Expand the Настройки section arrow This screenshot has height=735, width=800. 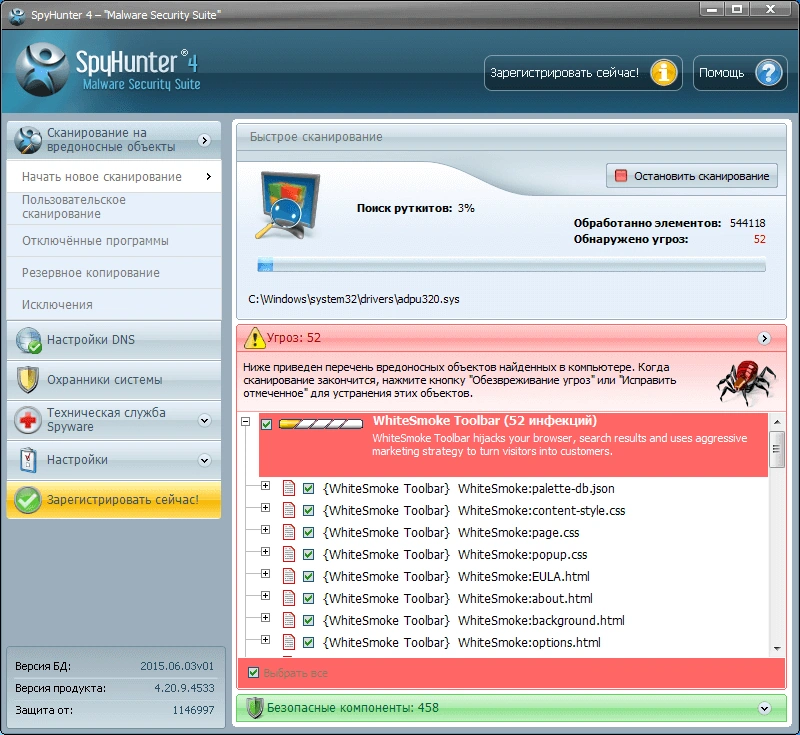(205, 460)
